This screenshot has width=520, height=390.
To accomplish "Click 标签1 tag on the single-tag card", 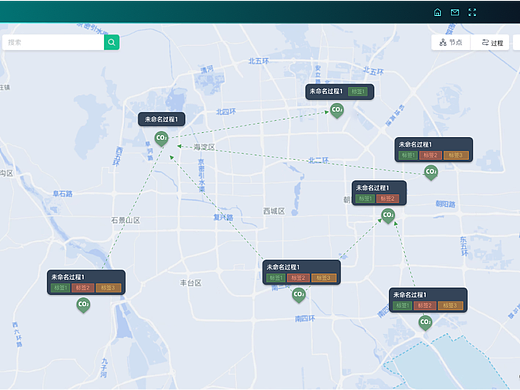I will [358, 92].
